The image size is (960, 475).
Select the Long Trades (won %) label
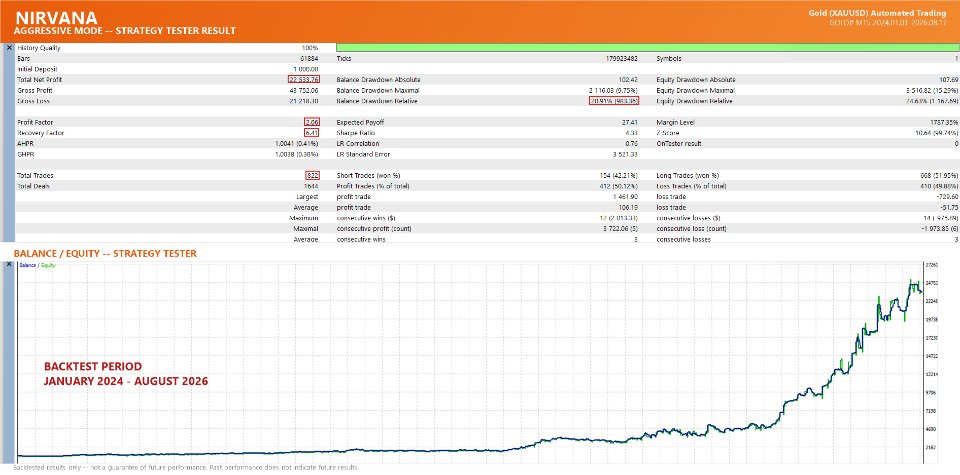pyautogui.click(x=688, y=176)
